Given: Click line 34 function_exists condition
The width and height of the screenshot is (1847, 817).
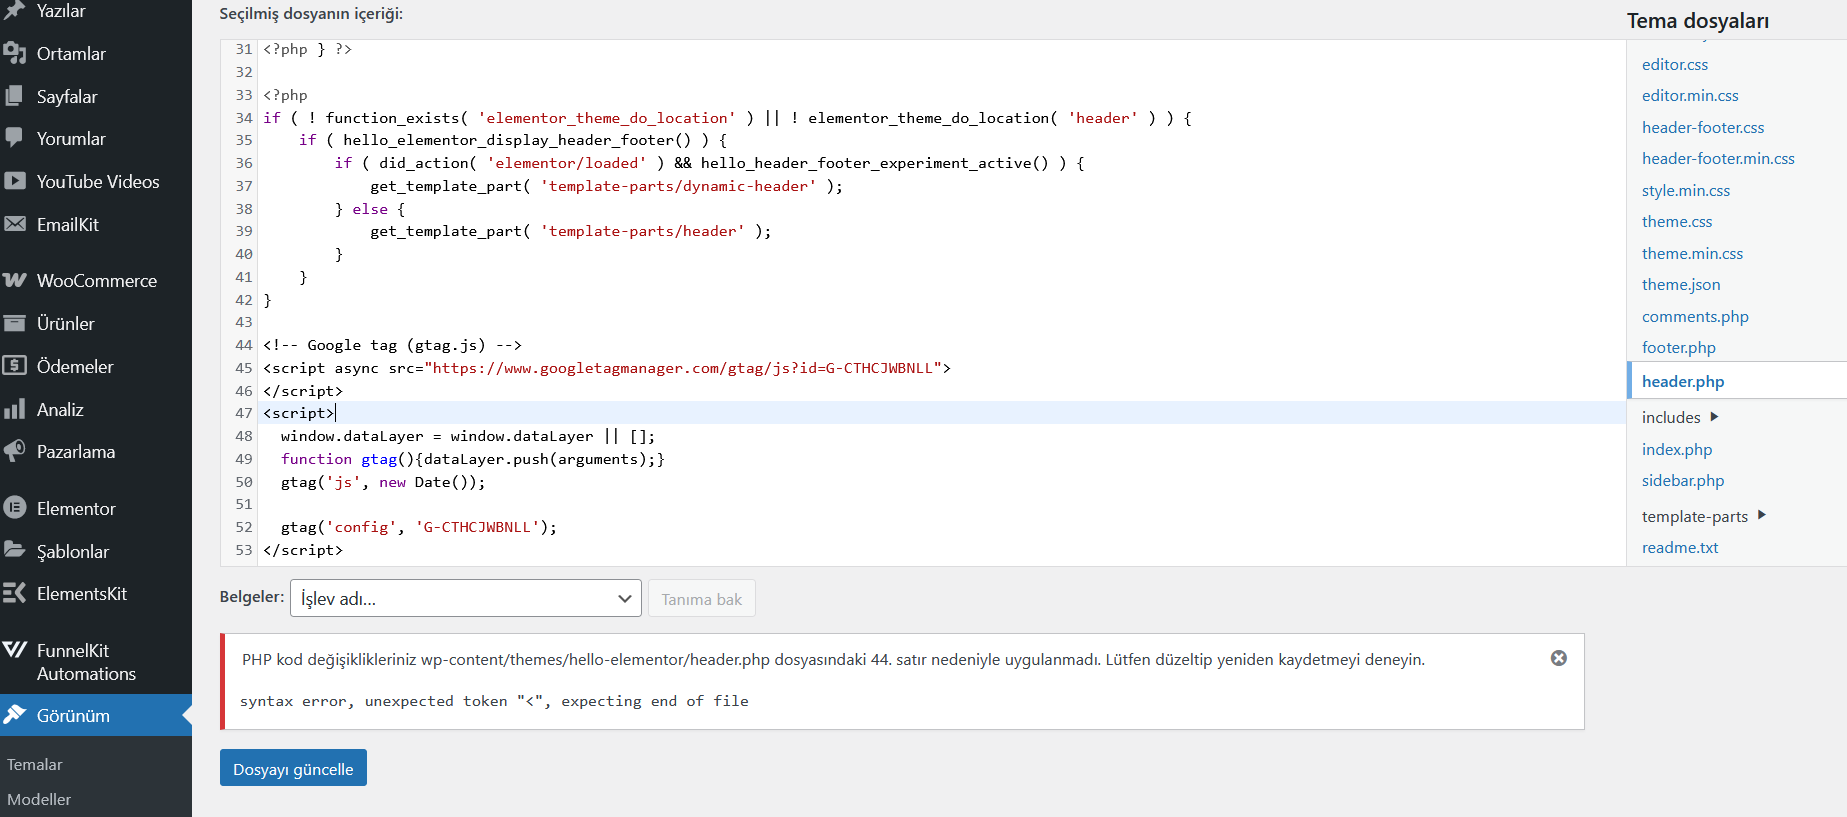Looking at the screenshot, I should (727, 118).
